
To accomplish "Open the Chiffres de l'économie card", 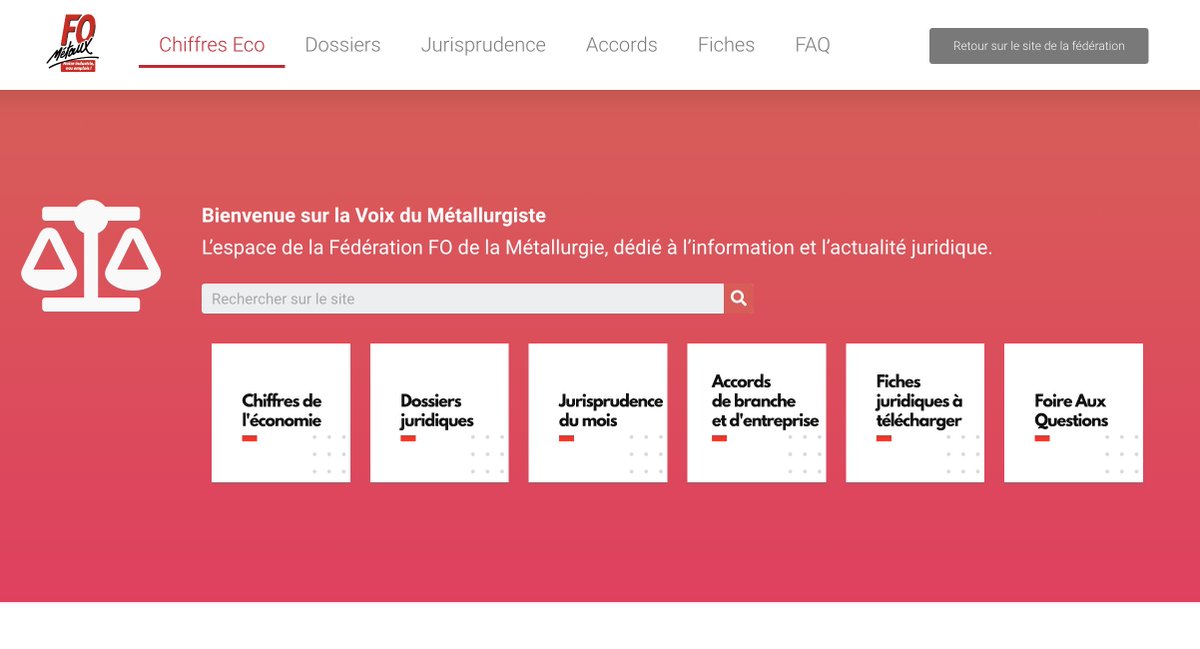I will click(x=281, y=413).
